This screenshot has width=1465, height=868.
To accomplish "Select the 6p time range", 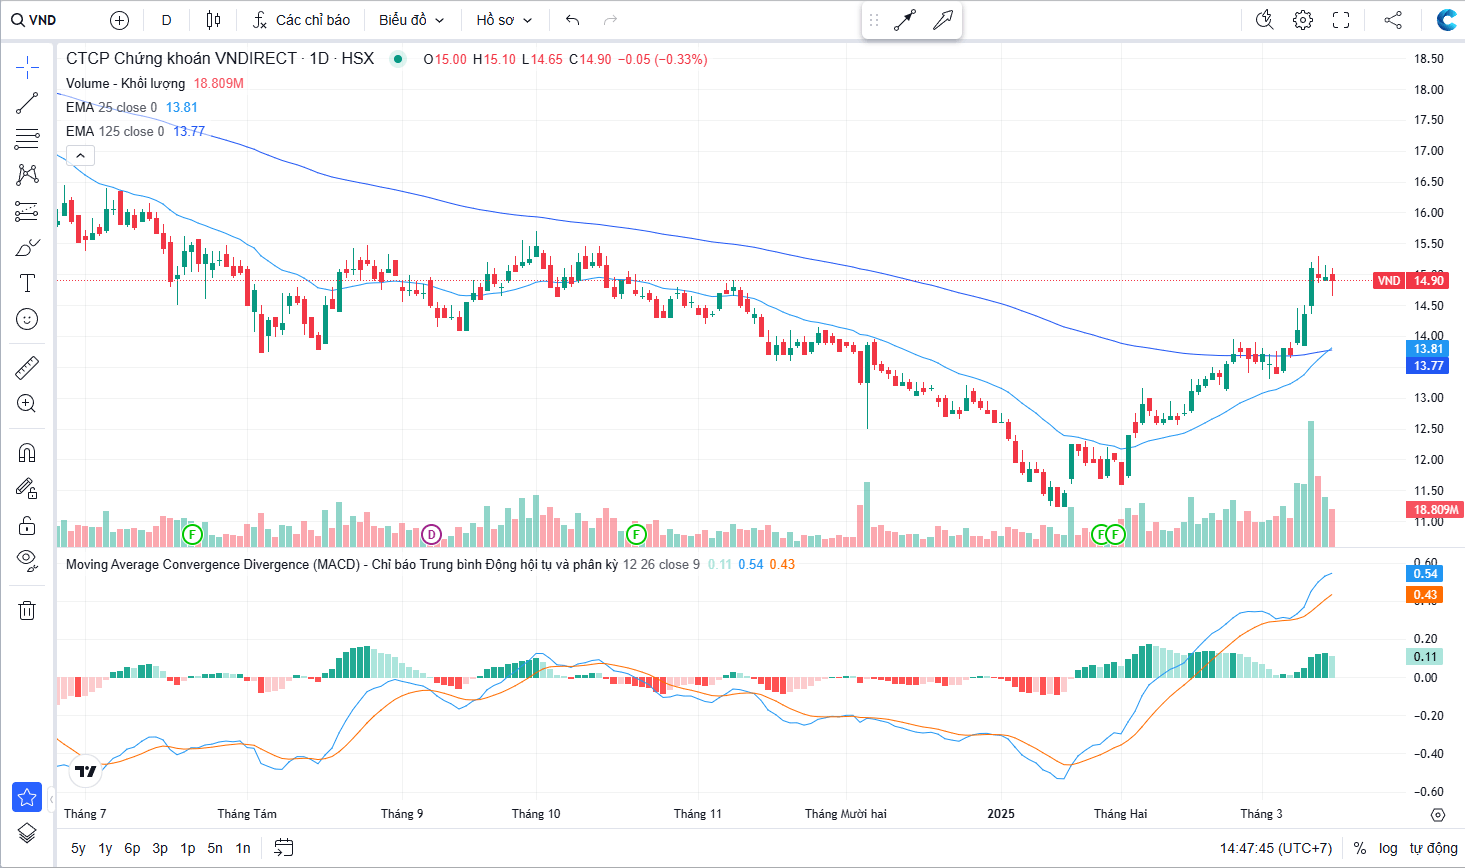I will click(x=132, y=848).
